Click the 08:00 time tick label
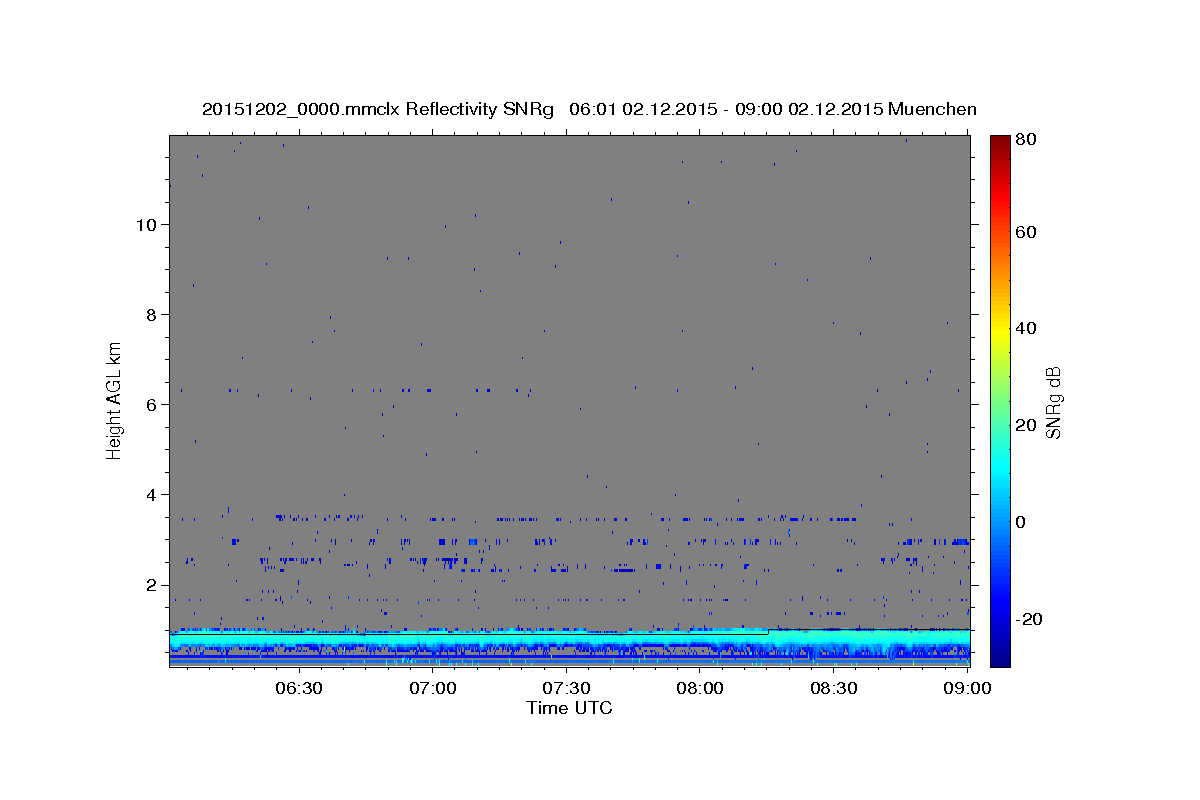This screenshot has width=1200, height=800. click(700, 689)
